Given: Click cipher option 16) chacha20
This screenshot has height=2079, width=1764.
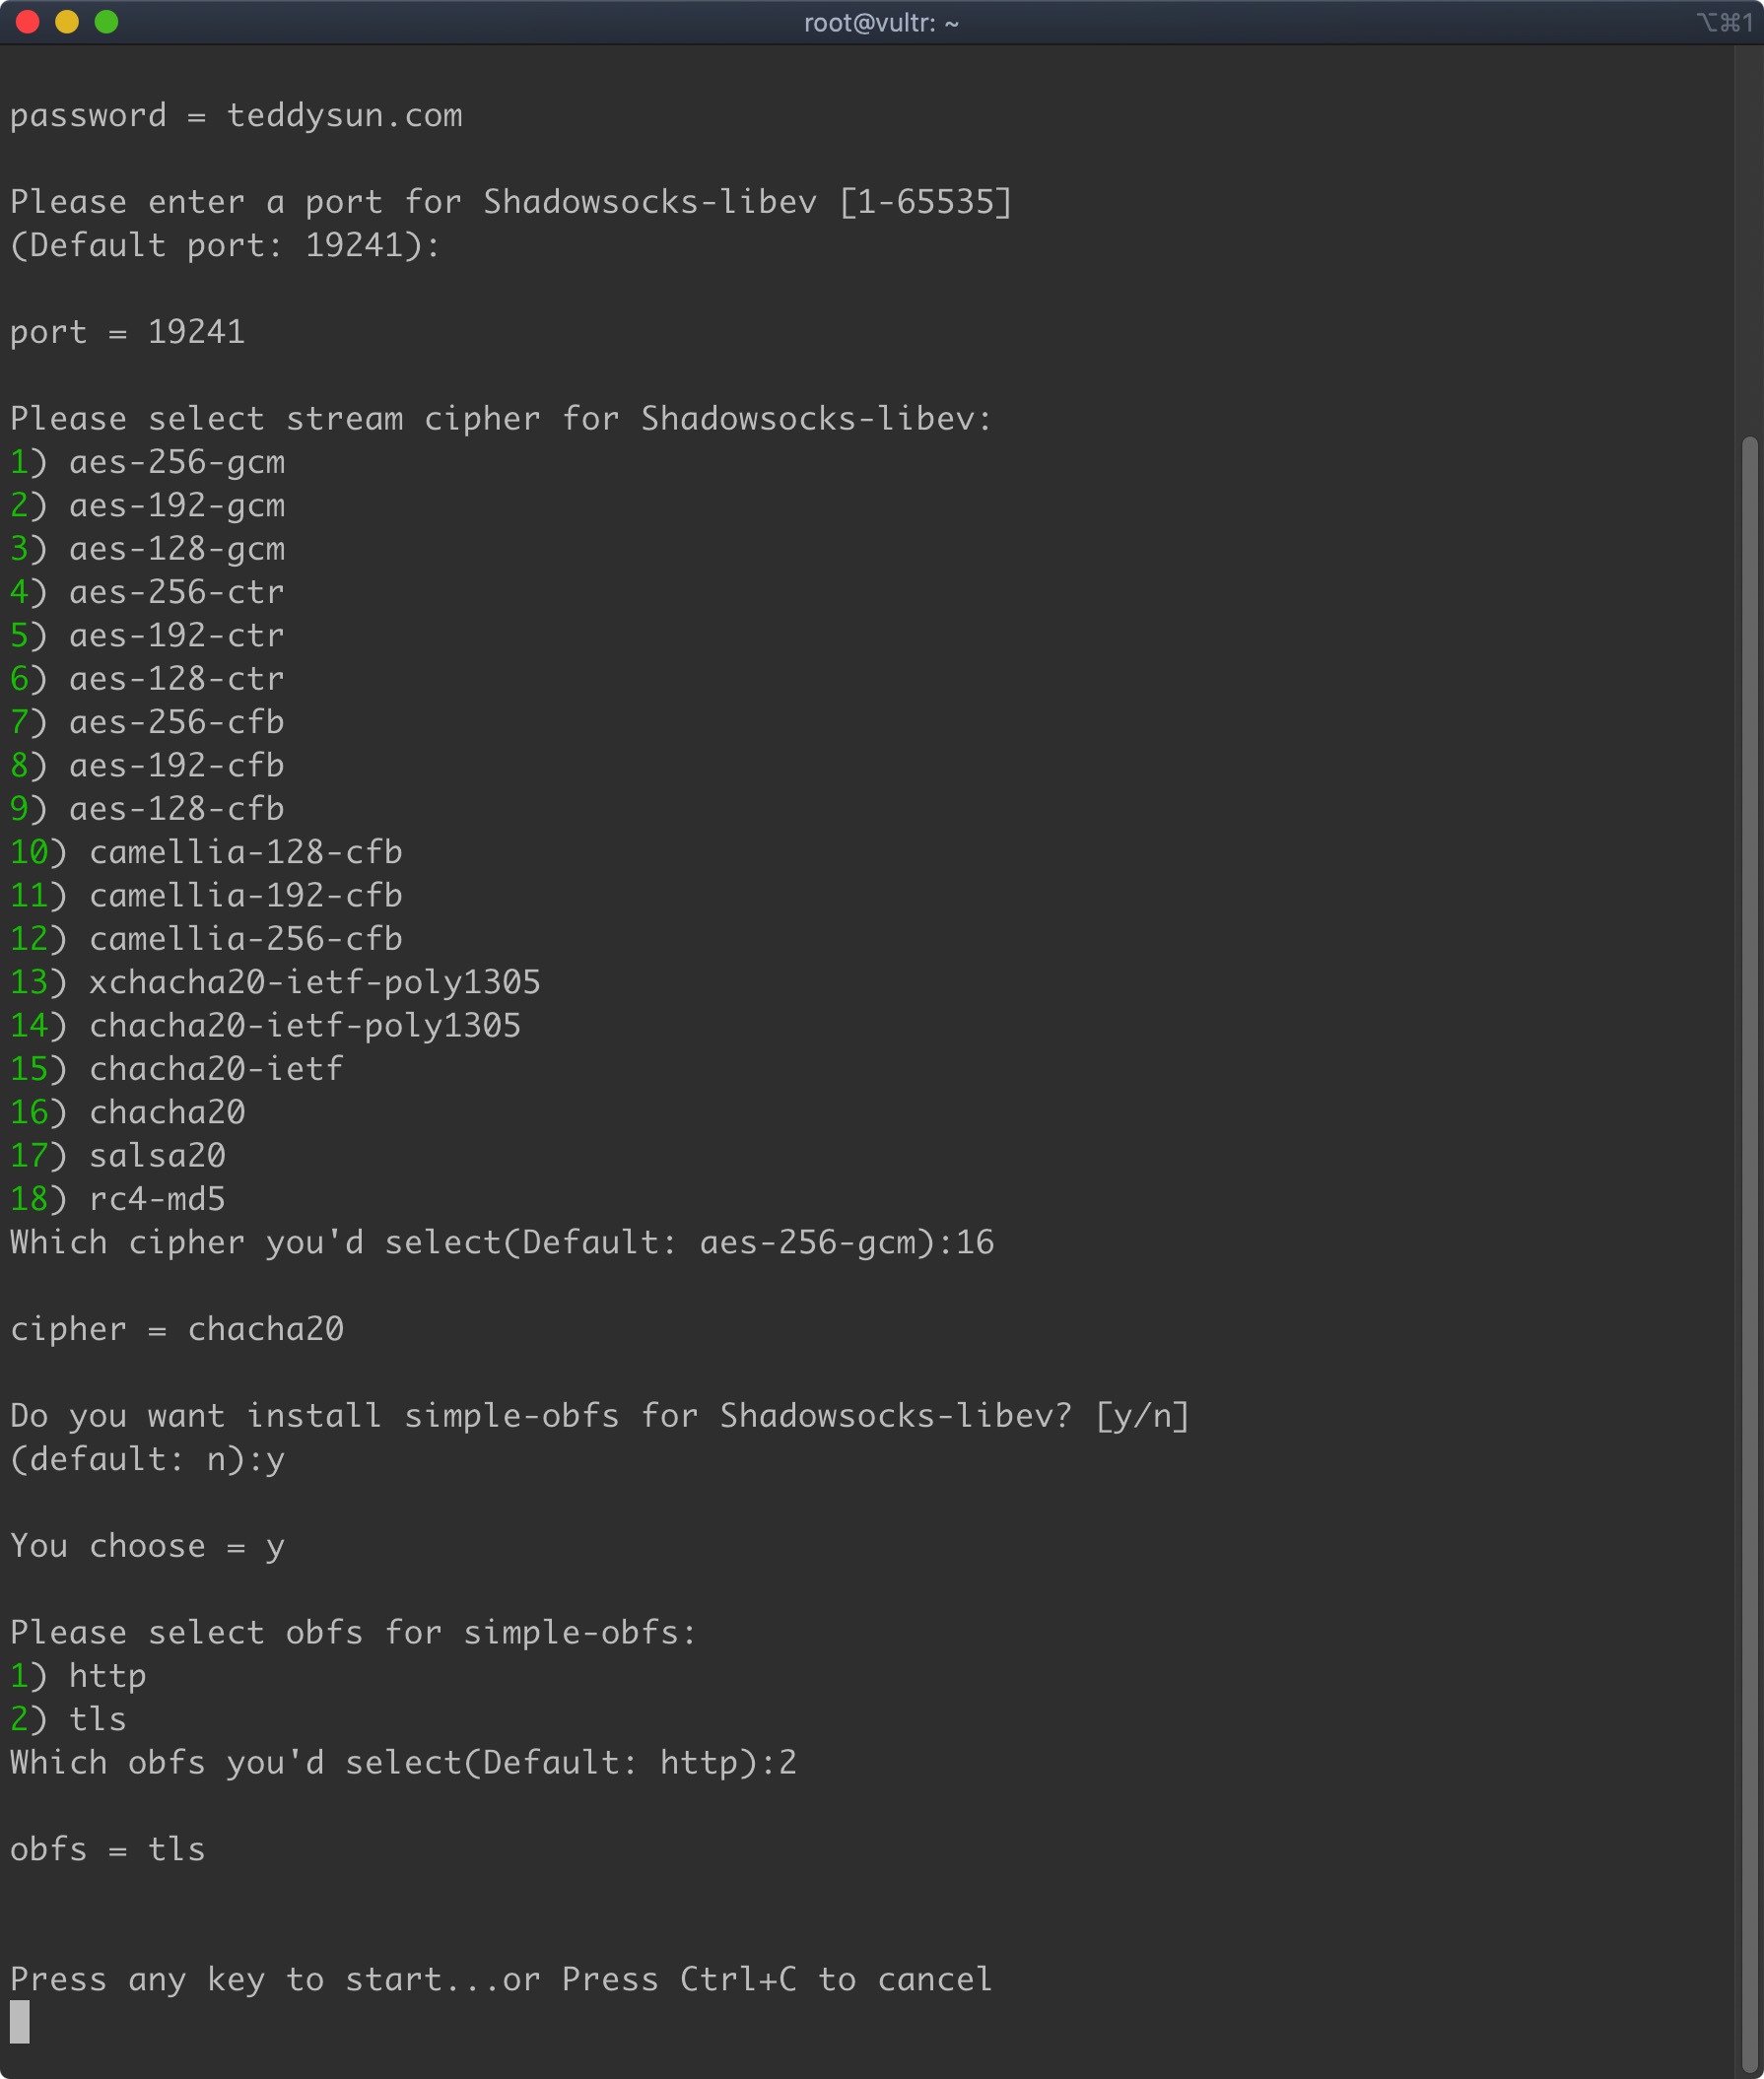Looking at the screenshot, I should click(128, 1112).
